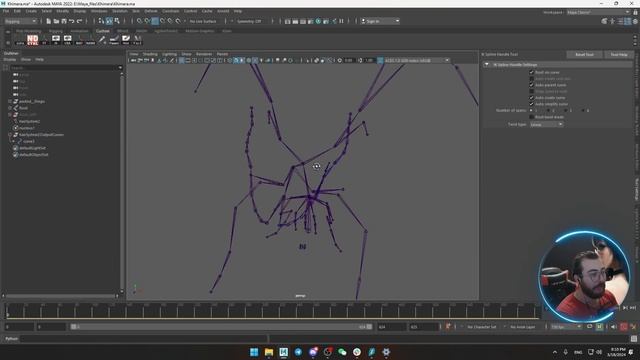Open the Sign In dropdown
The width and height of the screenshot is (640, 360).
(x=380, y=21)
